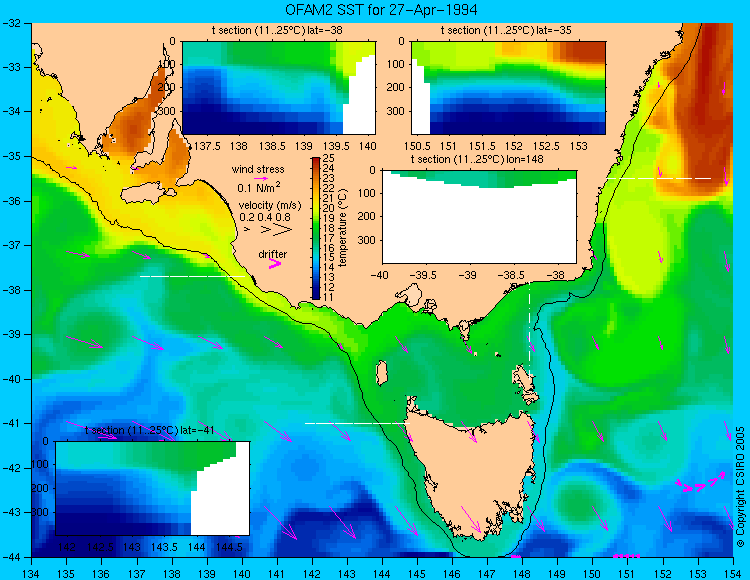Click colorbar tick label '25'
Viewport: 750px width, 580px height.
click(x=329, y=158)
